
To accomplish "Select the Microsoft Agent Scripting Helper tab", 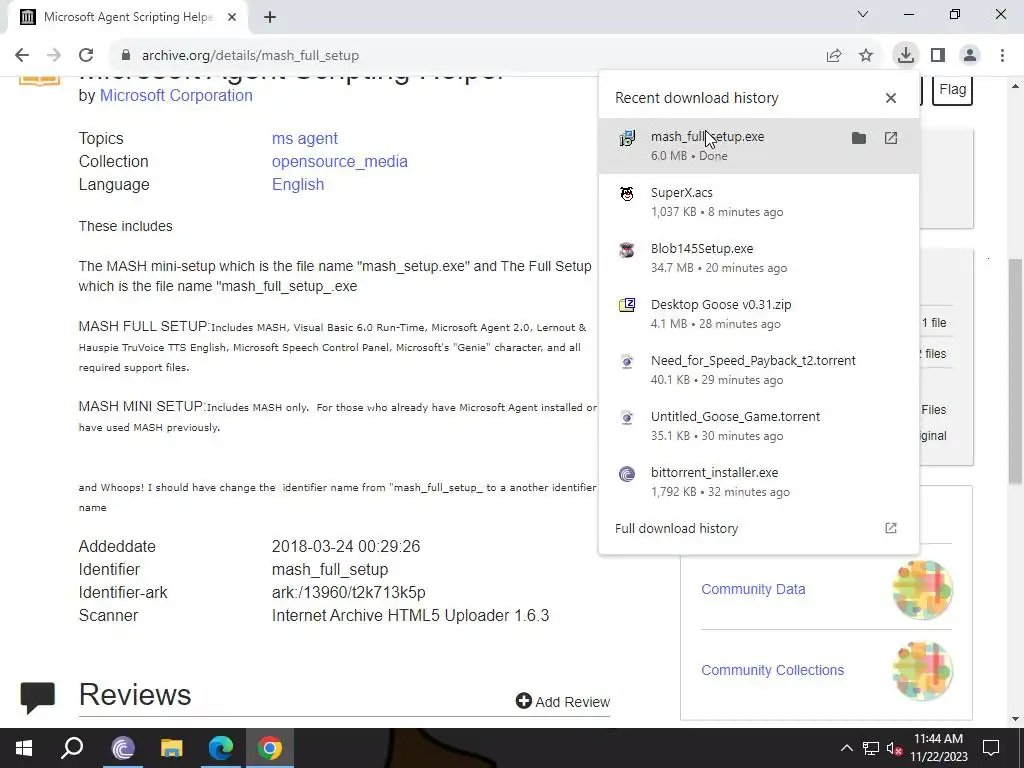I will point(128,17).
